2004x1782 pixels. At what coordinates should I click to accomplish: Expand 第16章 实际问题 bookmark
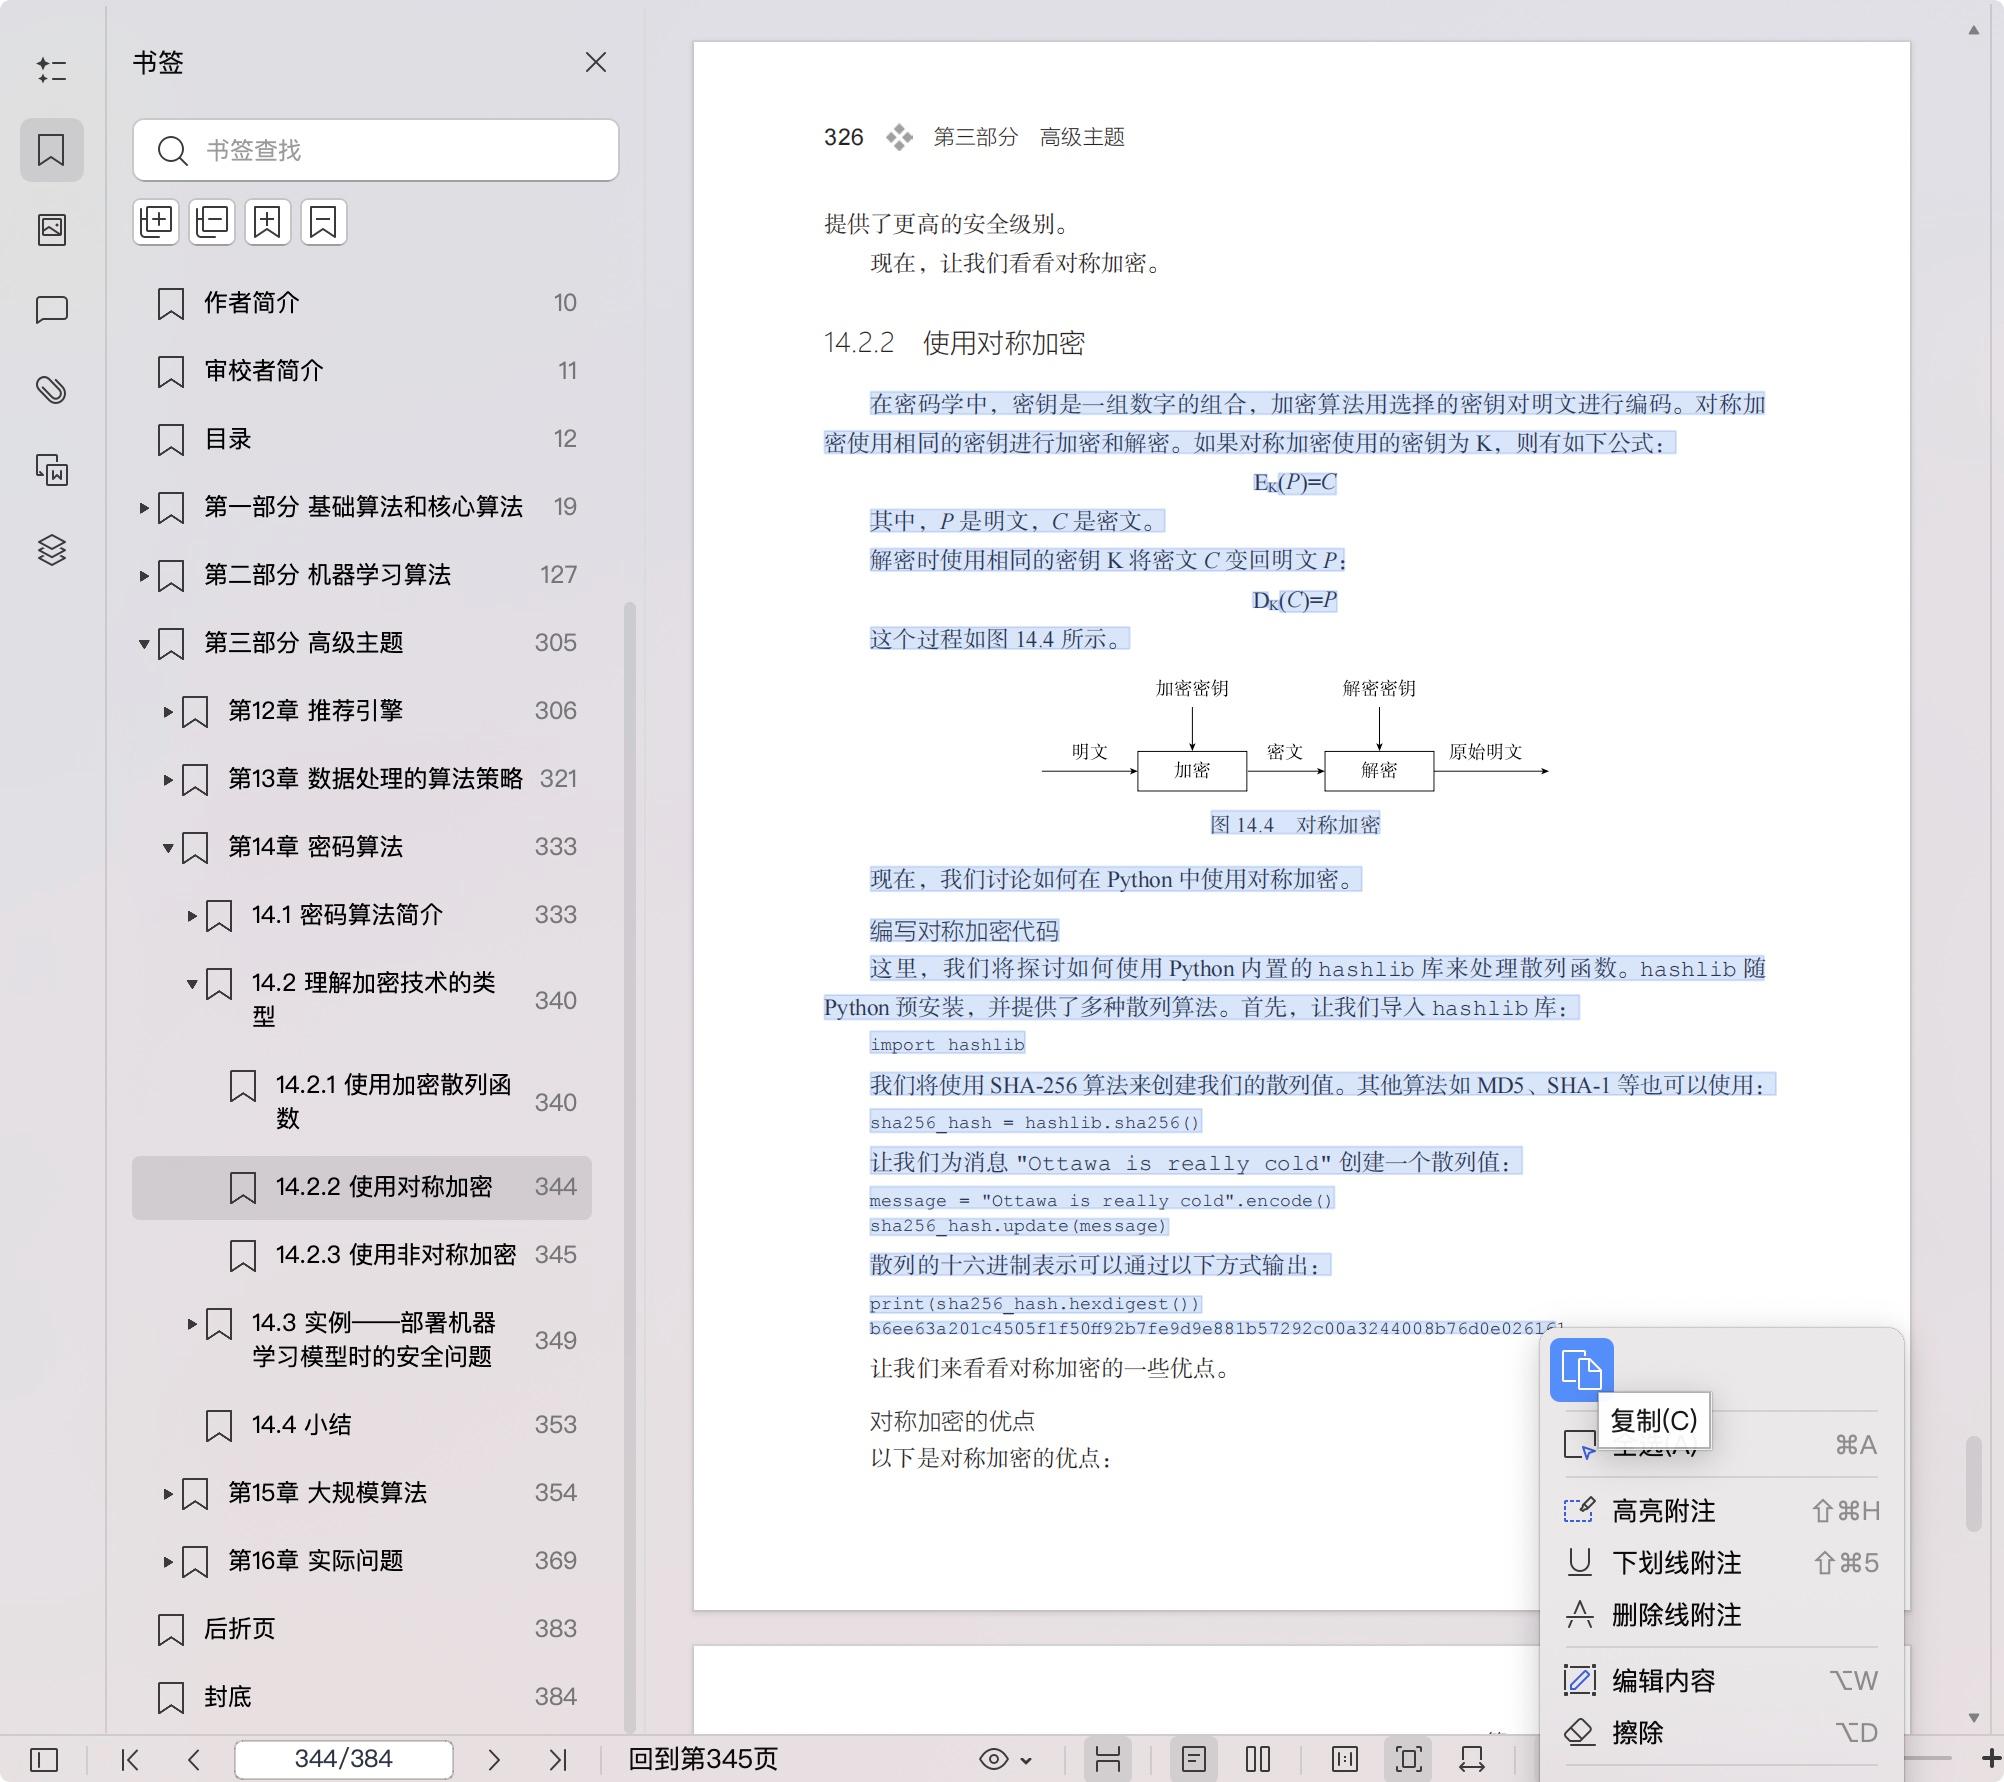168,1562
